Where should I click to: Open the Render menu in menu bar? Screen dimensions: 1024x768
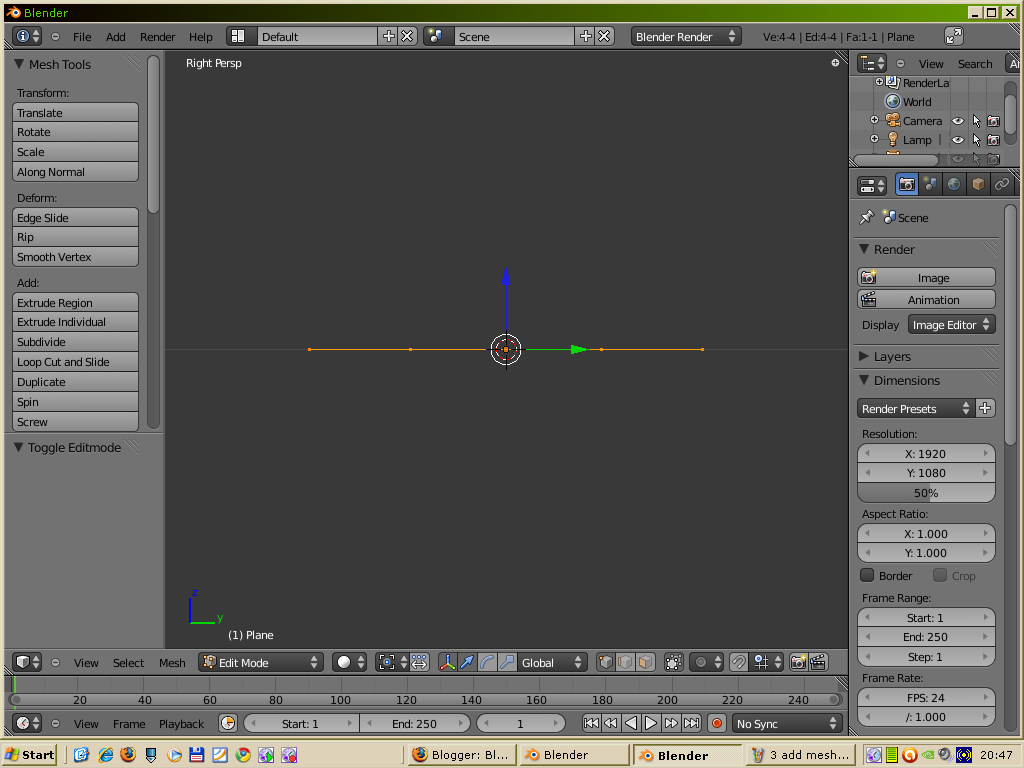(x=157, y=36)
